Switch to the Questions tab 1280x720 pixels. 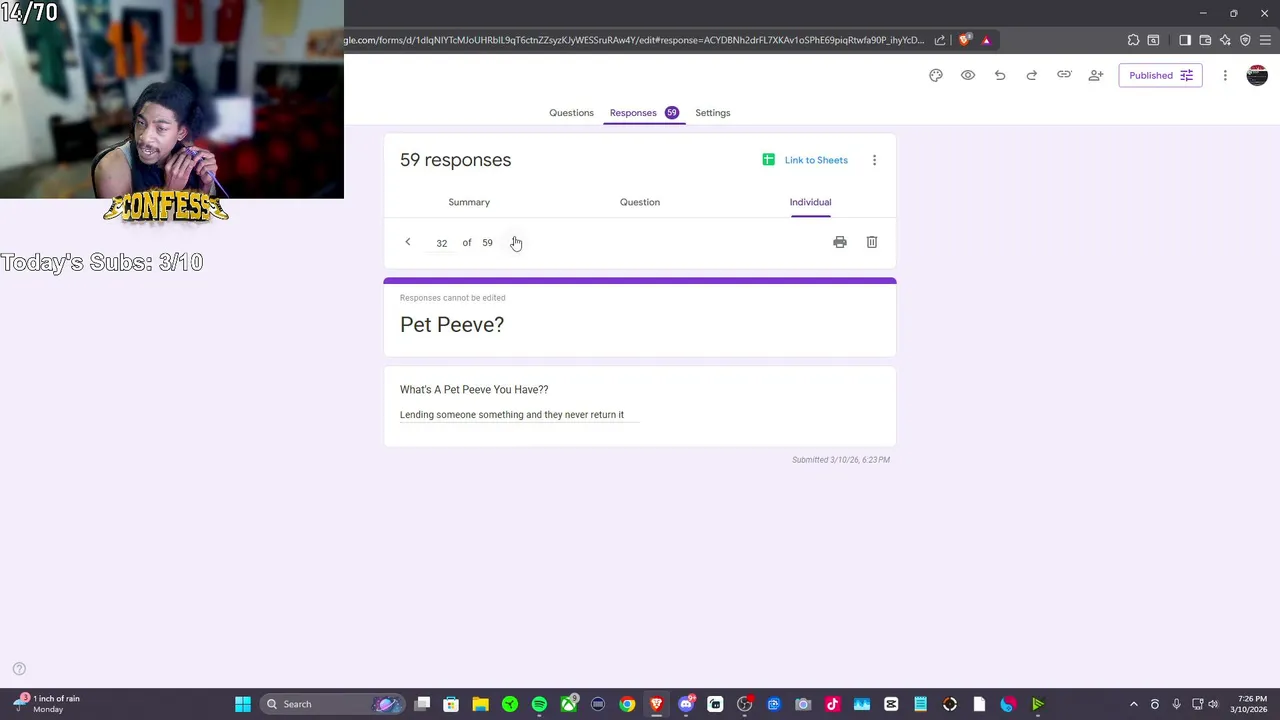tap(571, 113)
